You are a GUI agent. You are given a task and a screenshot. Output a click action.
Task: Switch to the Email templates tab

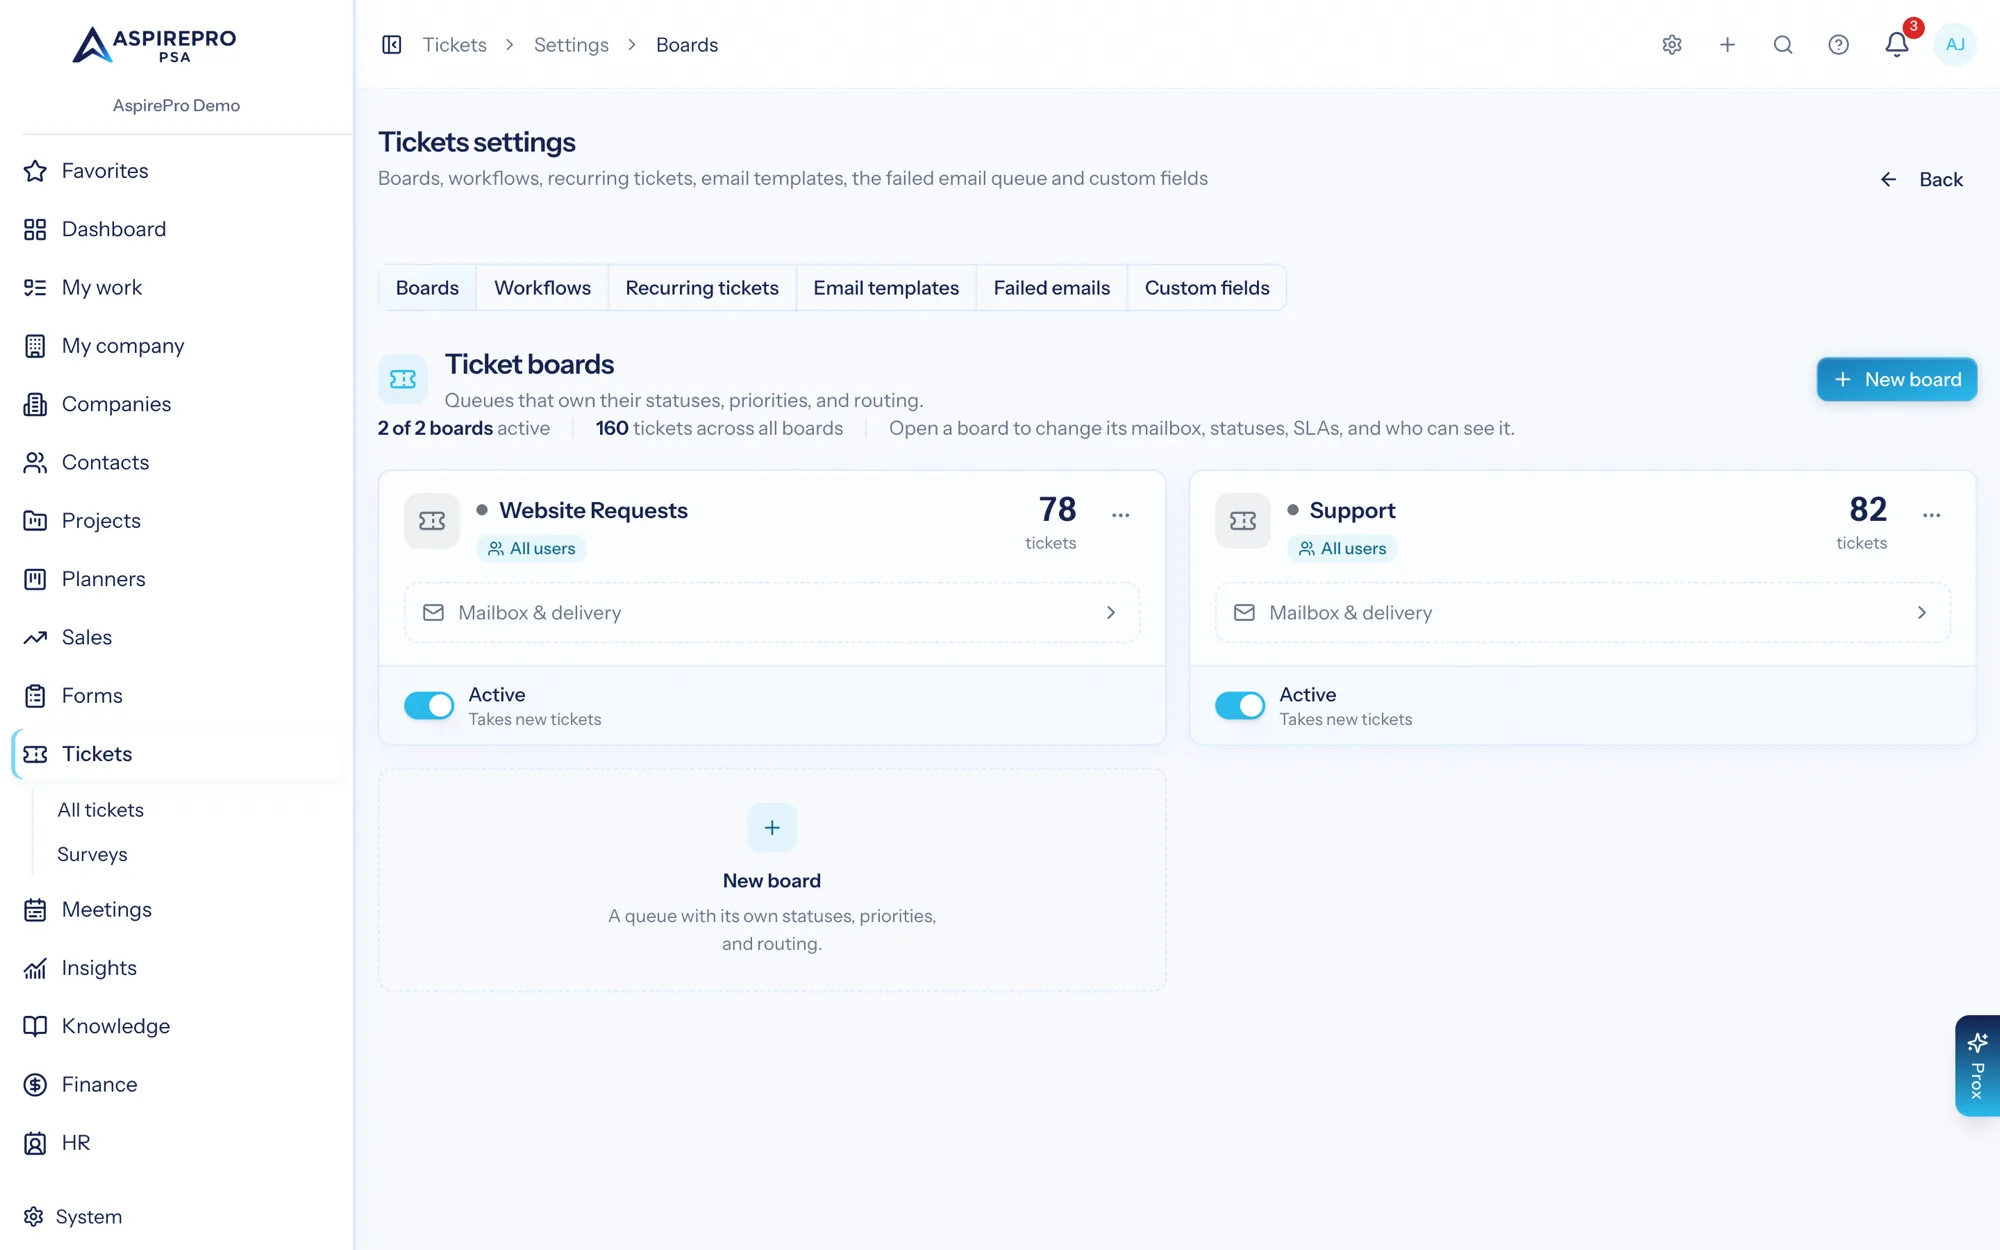886,288
